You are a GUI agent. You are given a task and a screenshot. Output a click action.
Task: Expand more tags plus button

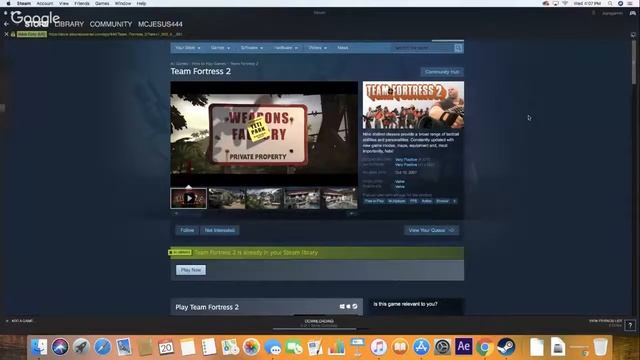tap(455, 201)
